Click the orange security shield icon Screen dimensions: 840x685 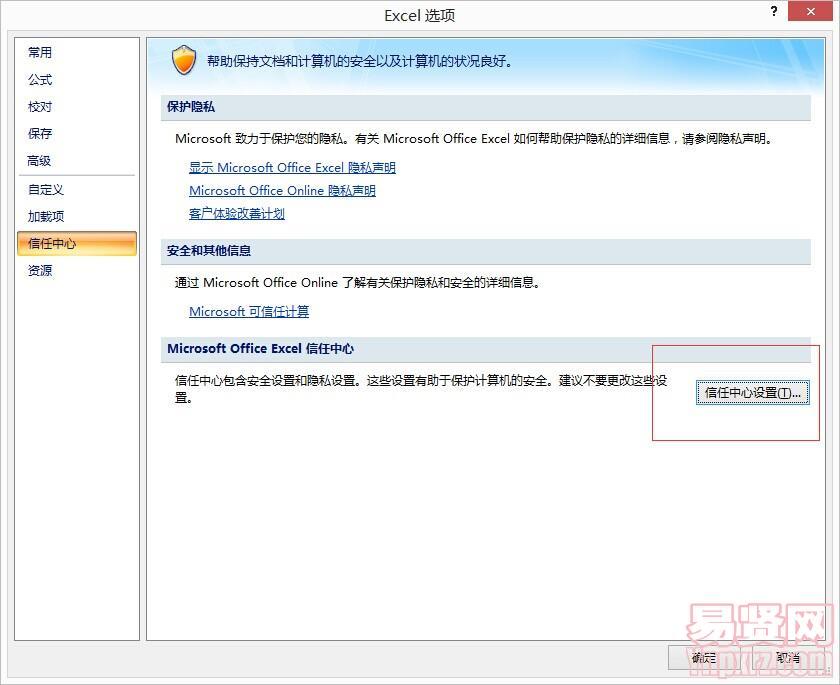tap(184, 60)
